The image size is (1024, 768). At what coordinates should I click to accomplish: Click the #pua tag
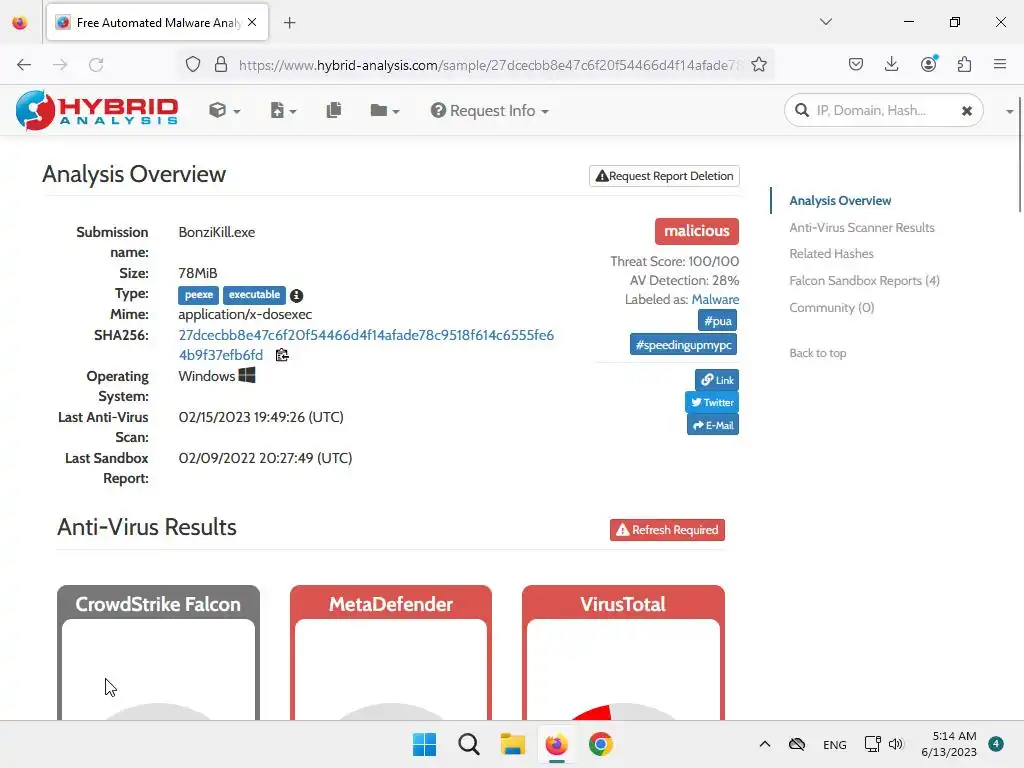point(718,321)
